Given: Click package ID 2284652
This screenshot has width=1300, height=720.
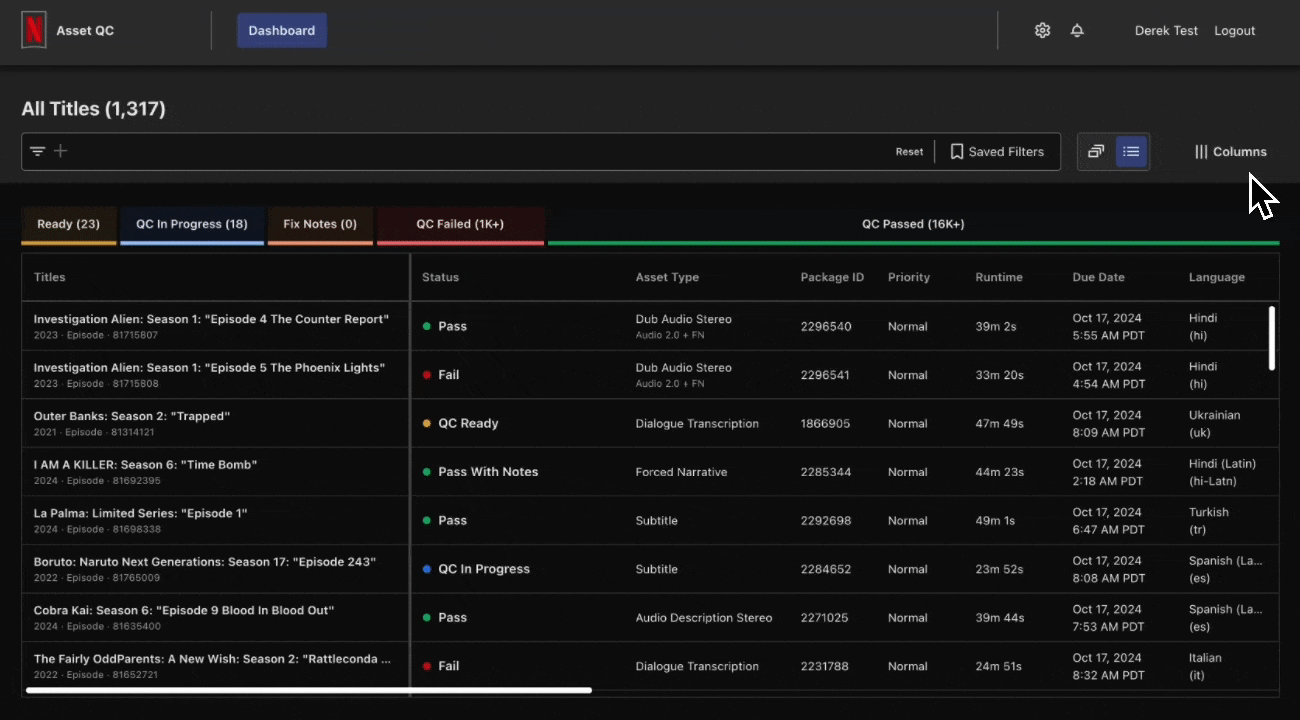Looking at the screenshot, I should 826,569.
